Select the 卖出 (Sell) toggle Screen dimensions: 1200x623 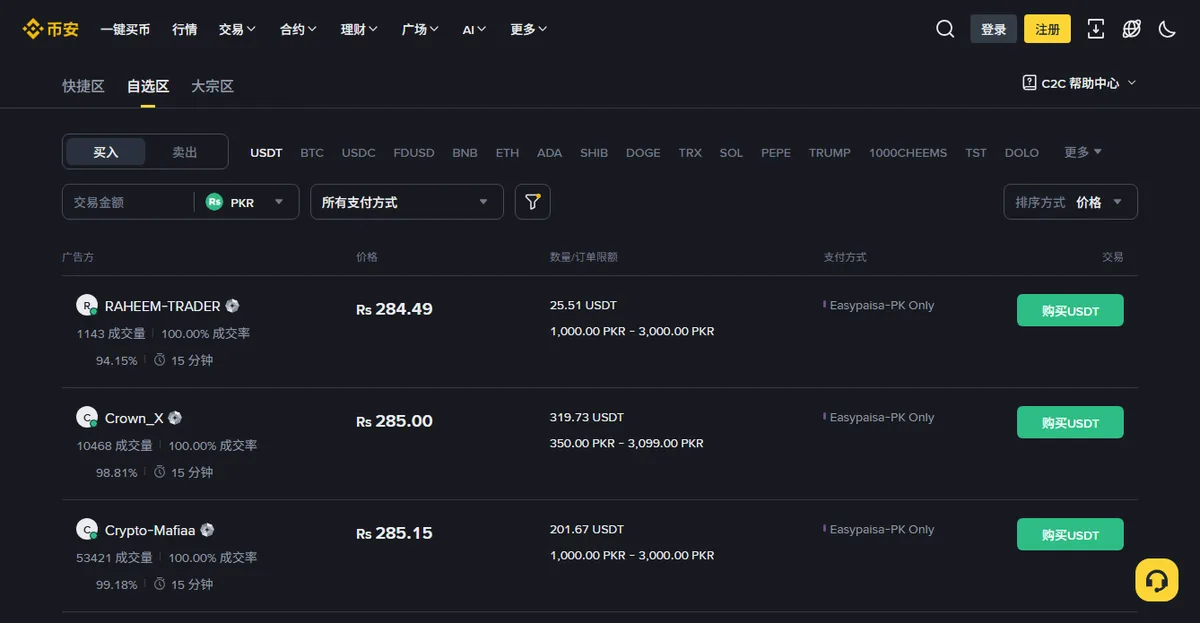(x=185, y=152)
